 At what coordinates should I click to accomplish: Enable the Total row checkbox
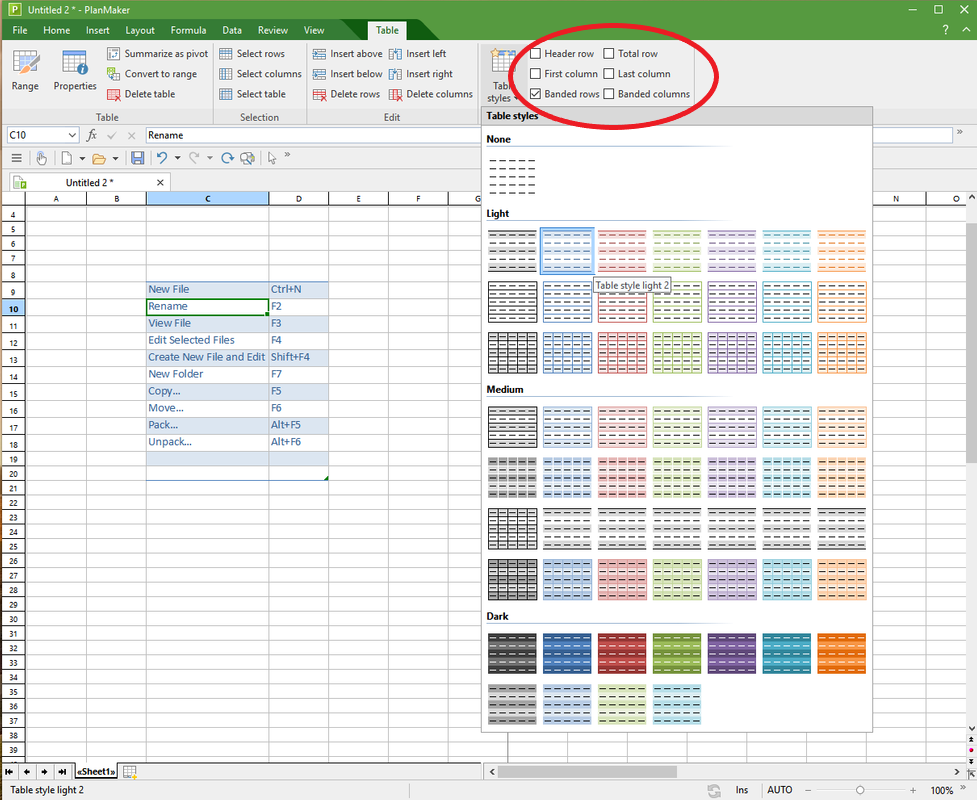click(609, 54)
